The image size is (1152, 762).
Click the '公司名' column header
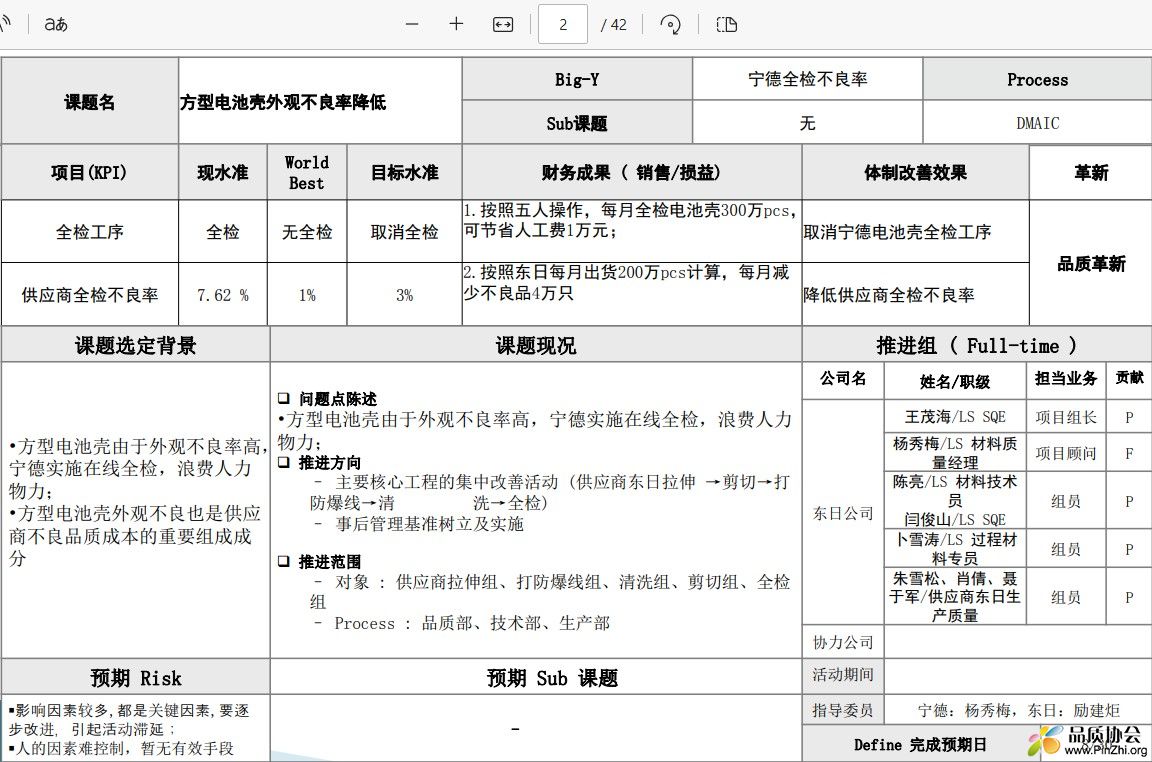[843, 379]
